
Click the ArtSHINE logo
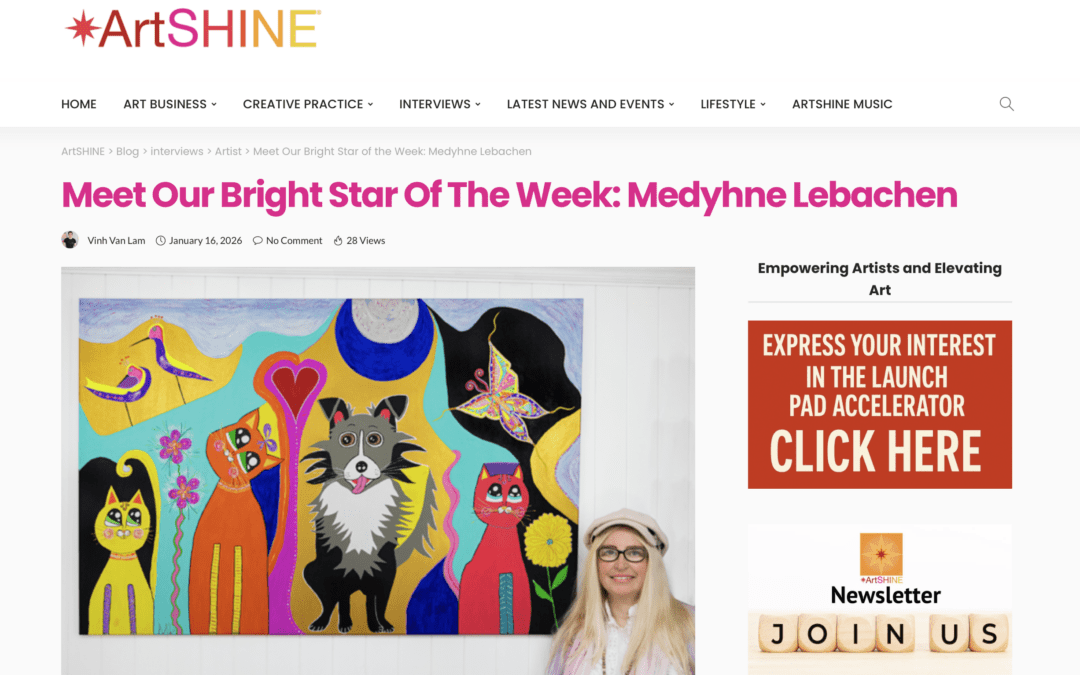click(192, 29)
